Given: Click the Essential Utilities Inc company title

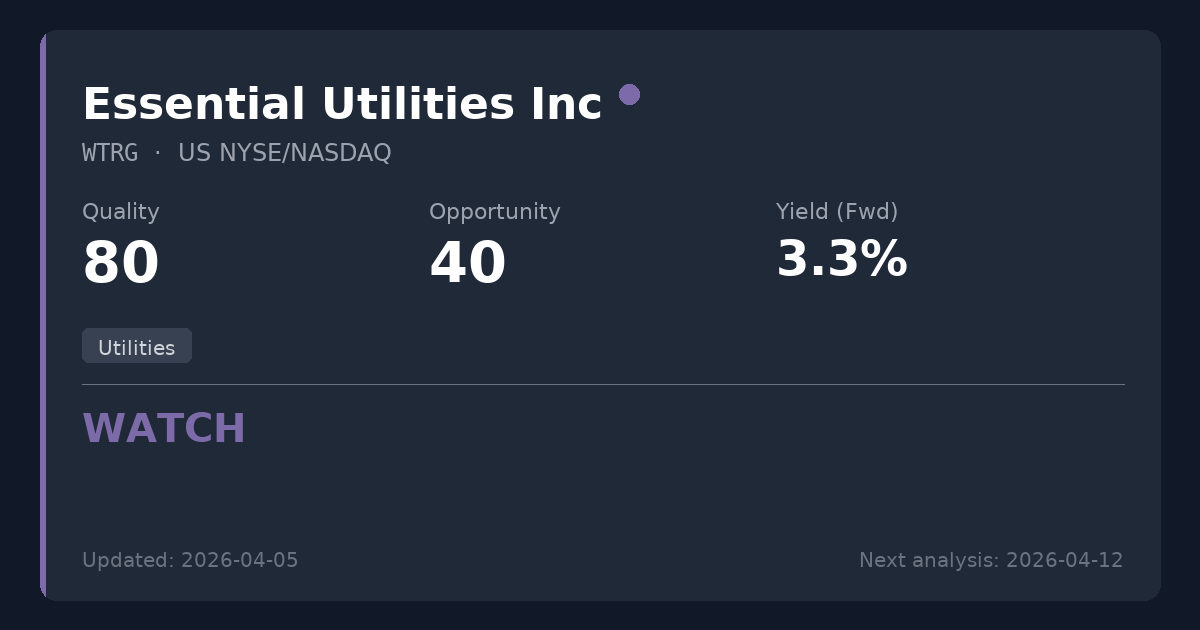Looking at the screenshot, I should (x=341, y=105).
